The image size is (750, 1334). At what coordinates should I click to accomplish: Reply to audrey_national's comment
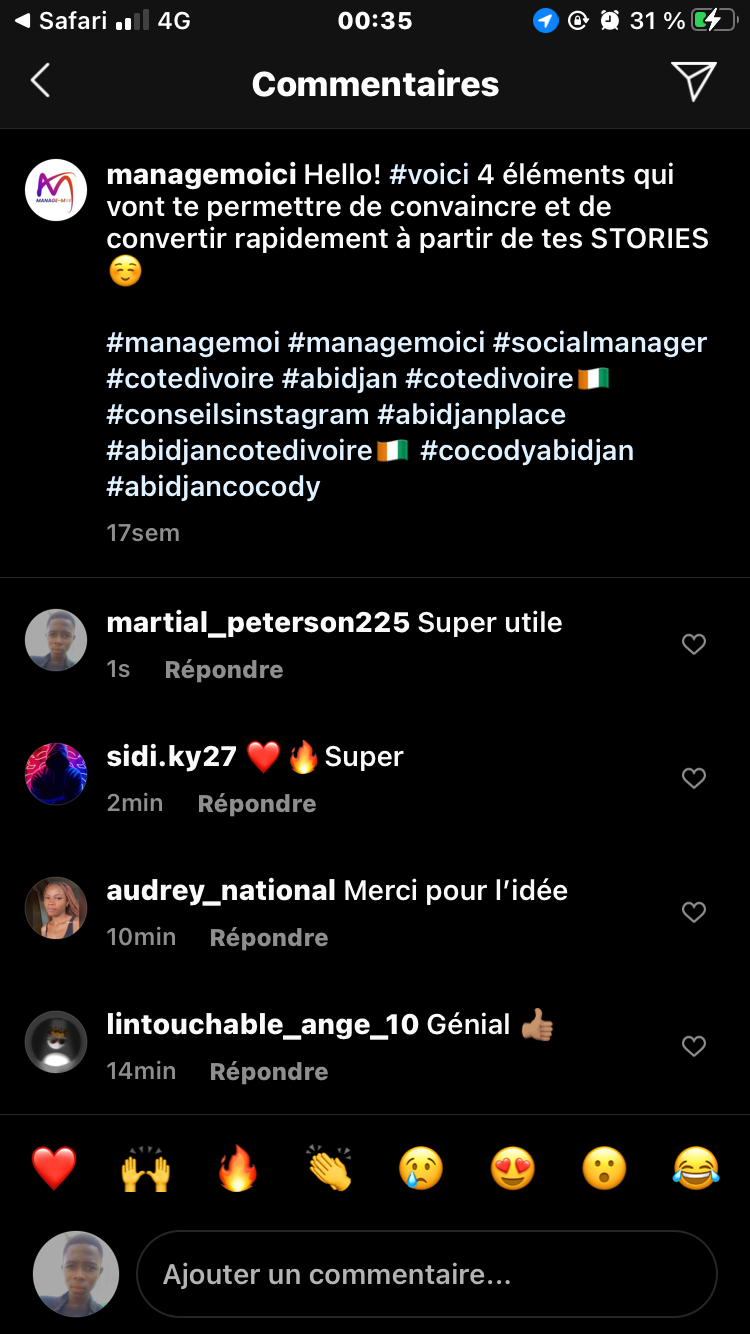(269, 938)
